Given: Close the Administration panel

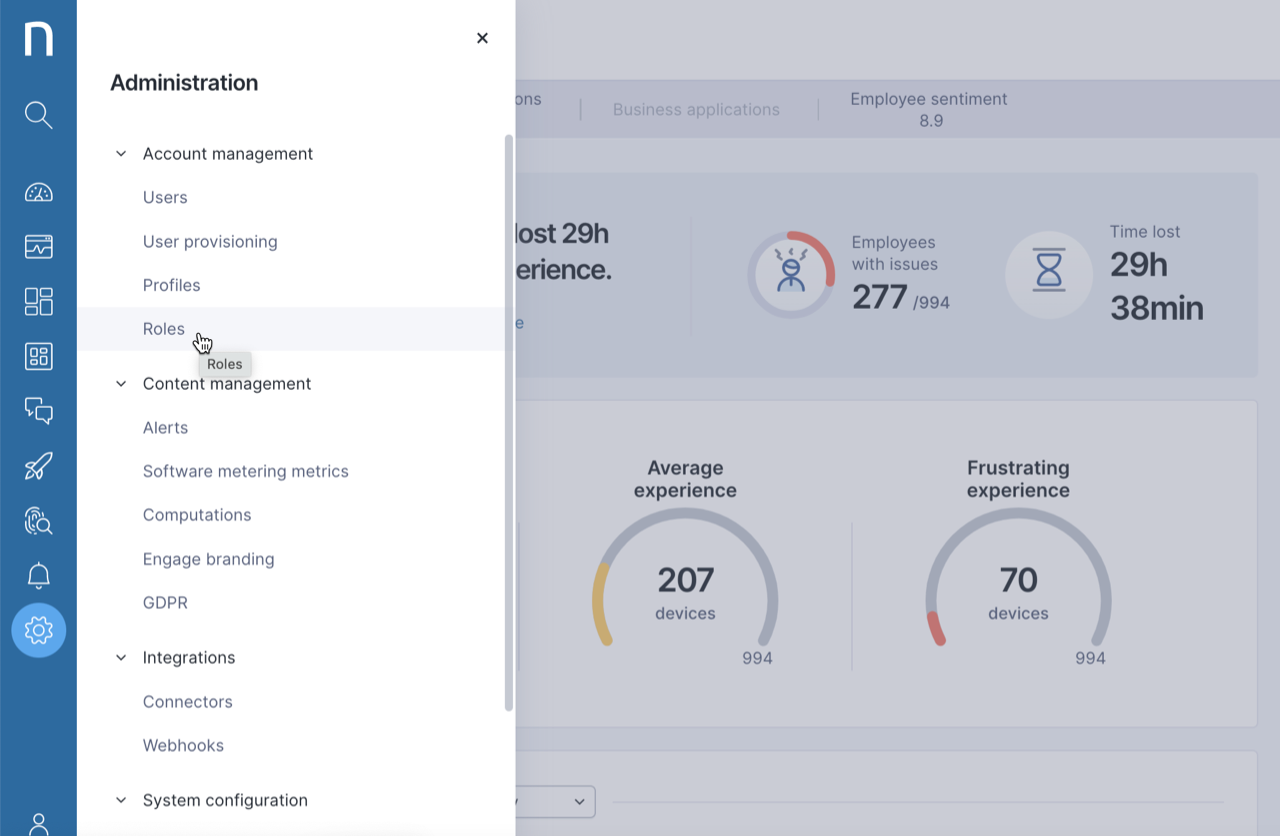Looking at the screenshot, I should (x=482, y=38).
